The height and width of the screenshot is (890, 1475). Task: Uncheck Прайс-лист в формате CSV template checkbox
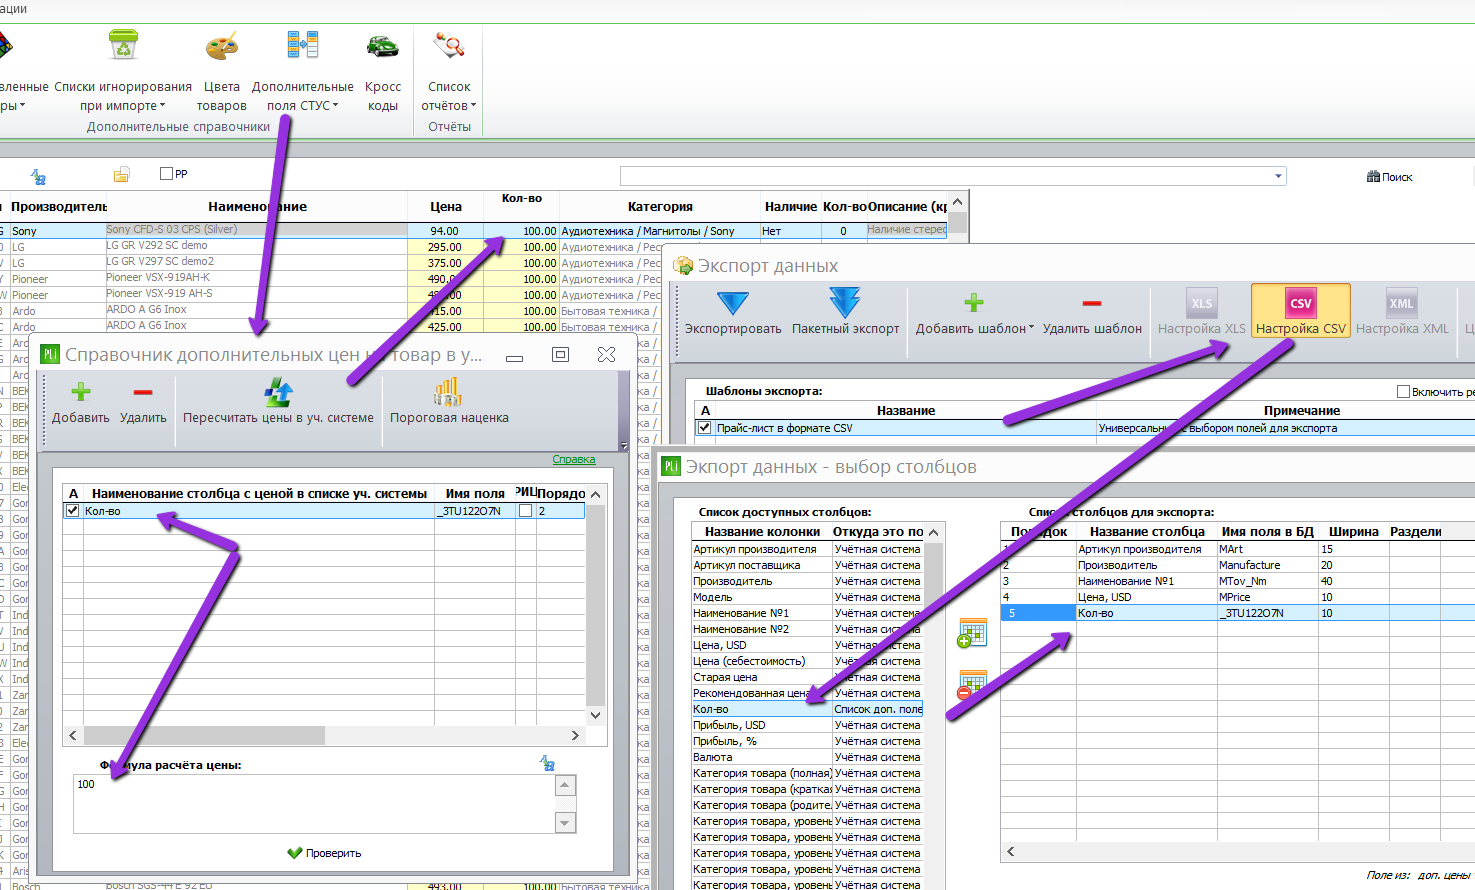coord(705,427)
